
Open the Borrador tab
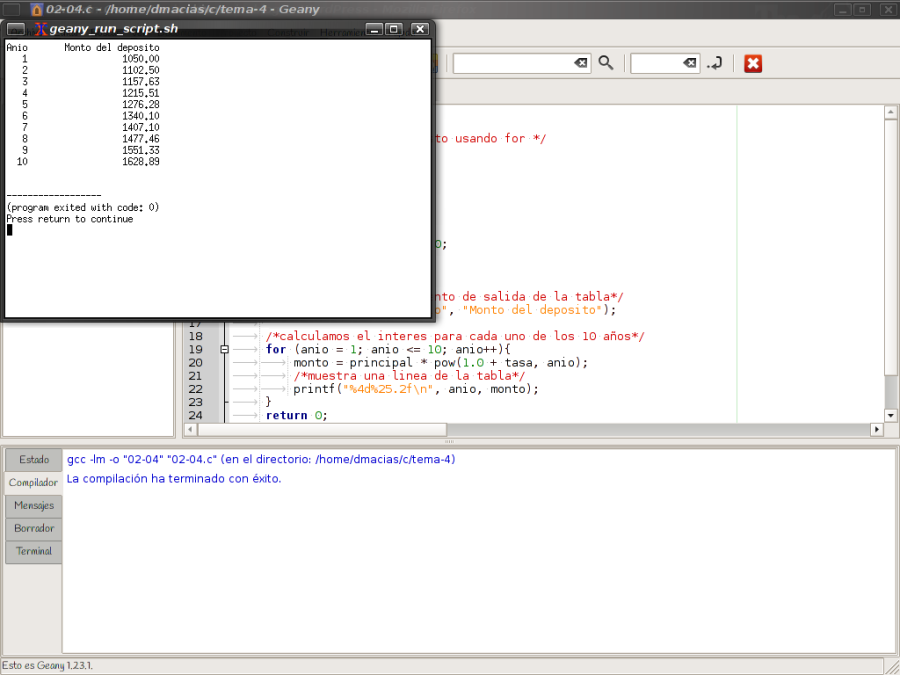pos(33,528)
